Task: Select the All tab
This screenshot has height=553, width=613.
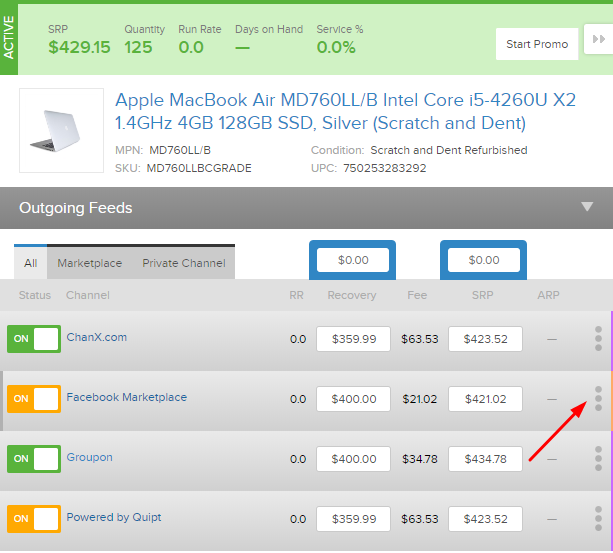Action: click(30, 263)
